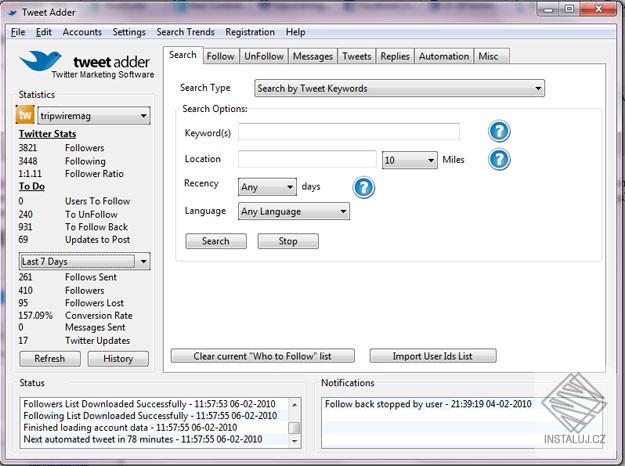625x466 pixels.
Task: Click the 95 Followers Lost entry
Action: point(71,303)
